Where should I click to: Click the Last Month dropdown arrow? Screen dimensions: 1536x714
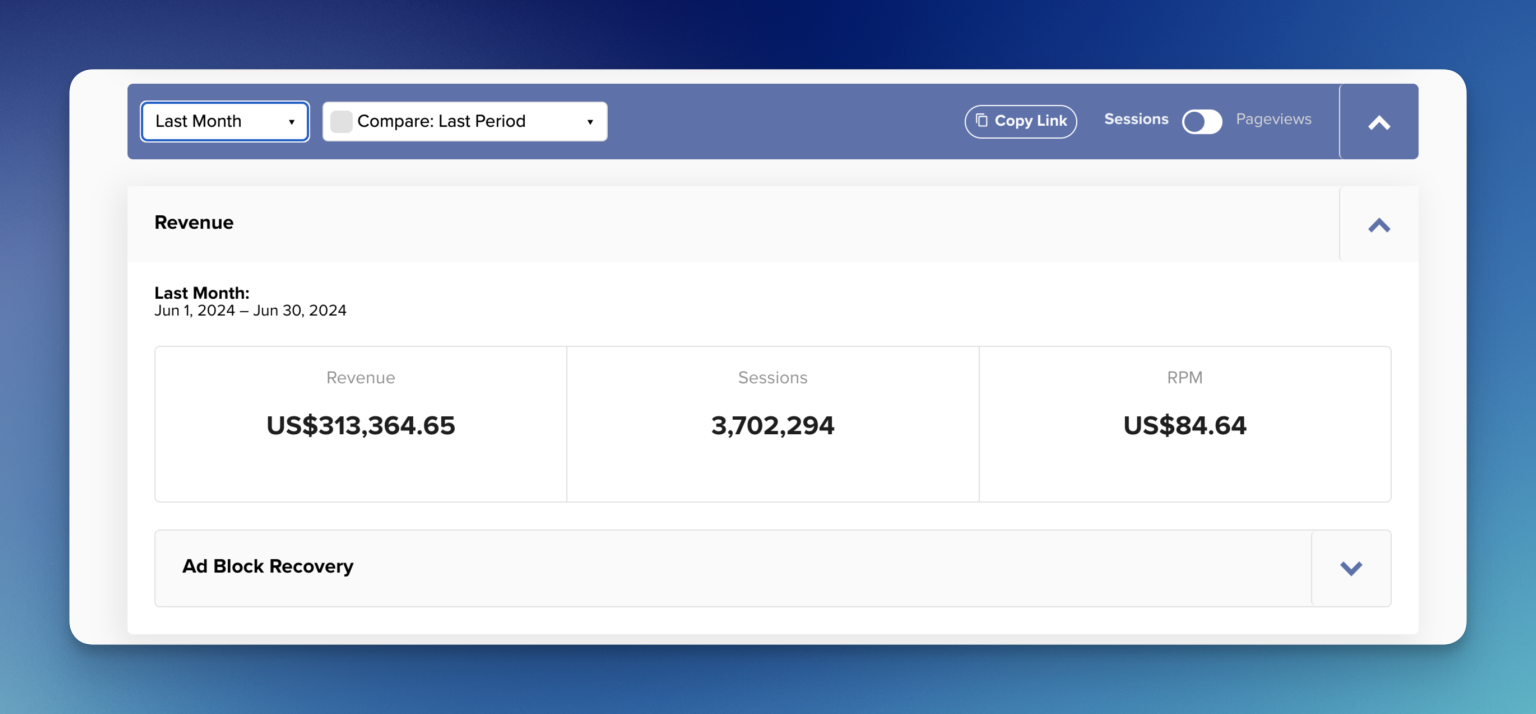coord(291,122)
